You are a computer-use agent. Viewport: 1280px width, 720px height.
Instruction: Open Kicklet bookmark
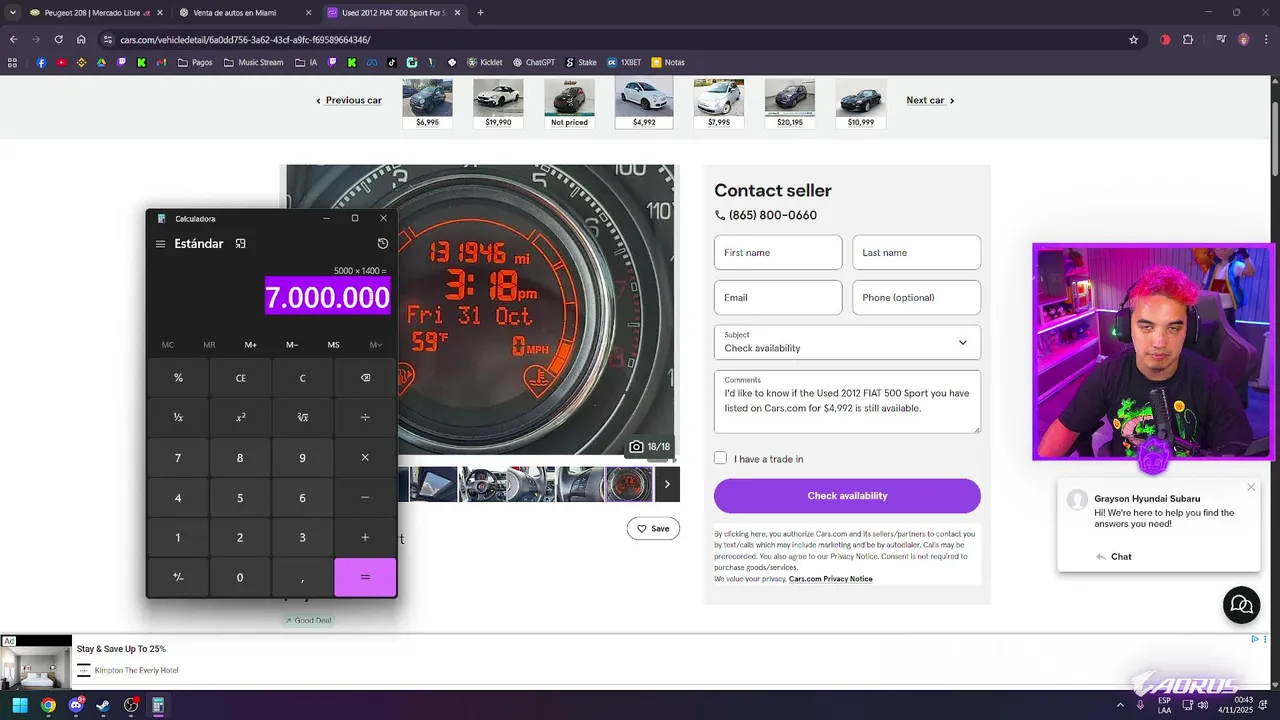coord(485,62)
